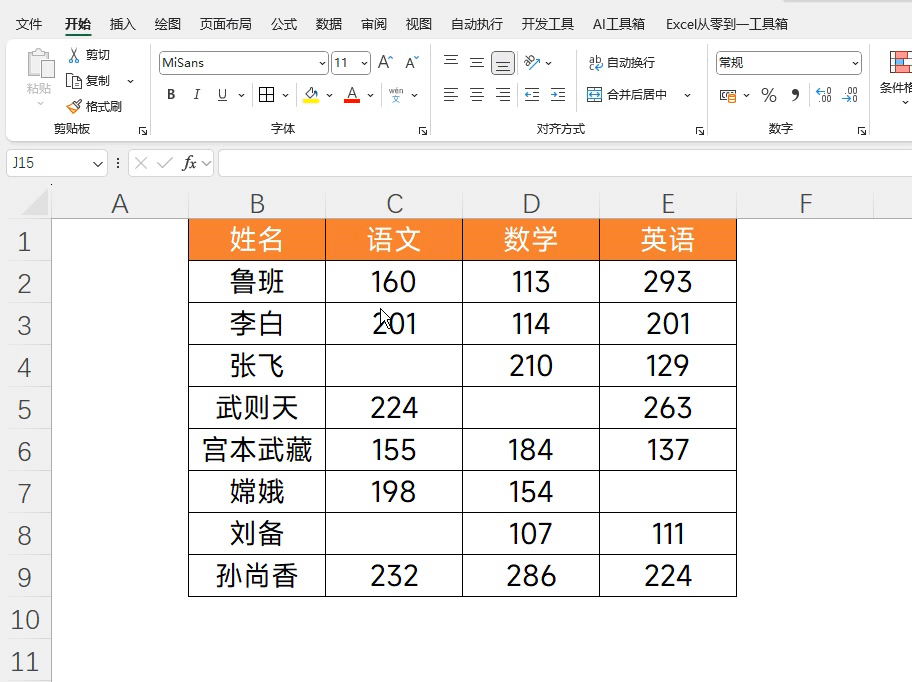
Task: Open the text orientation dropdown arrow
Action: pos(548,63)
